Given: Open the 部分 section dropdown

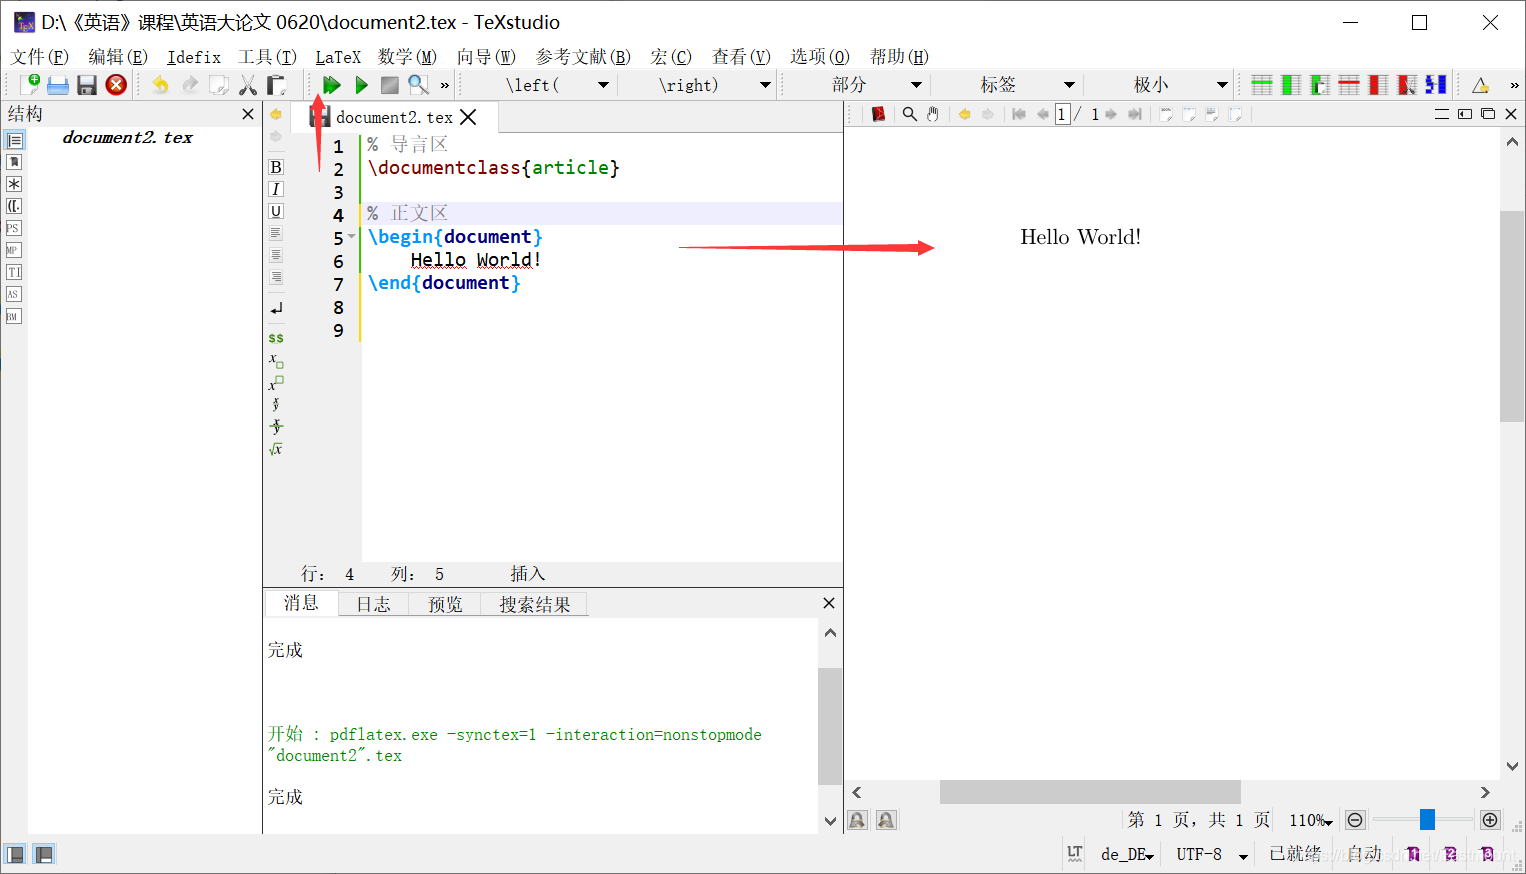Looking at the screenshot, I should point(916,85).
